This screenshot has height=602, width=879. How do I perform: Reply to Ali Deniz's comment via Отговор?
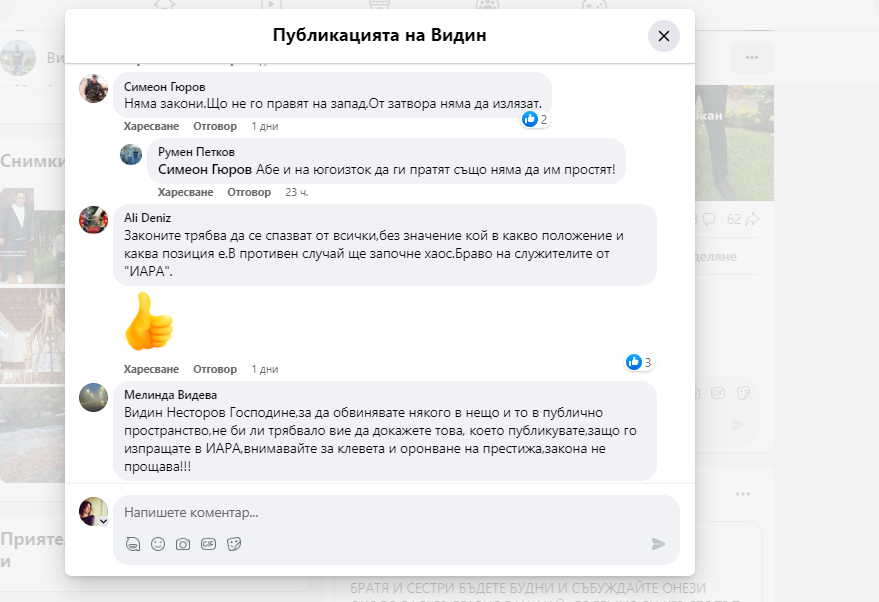click(215, 369)
